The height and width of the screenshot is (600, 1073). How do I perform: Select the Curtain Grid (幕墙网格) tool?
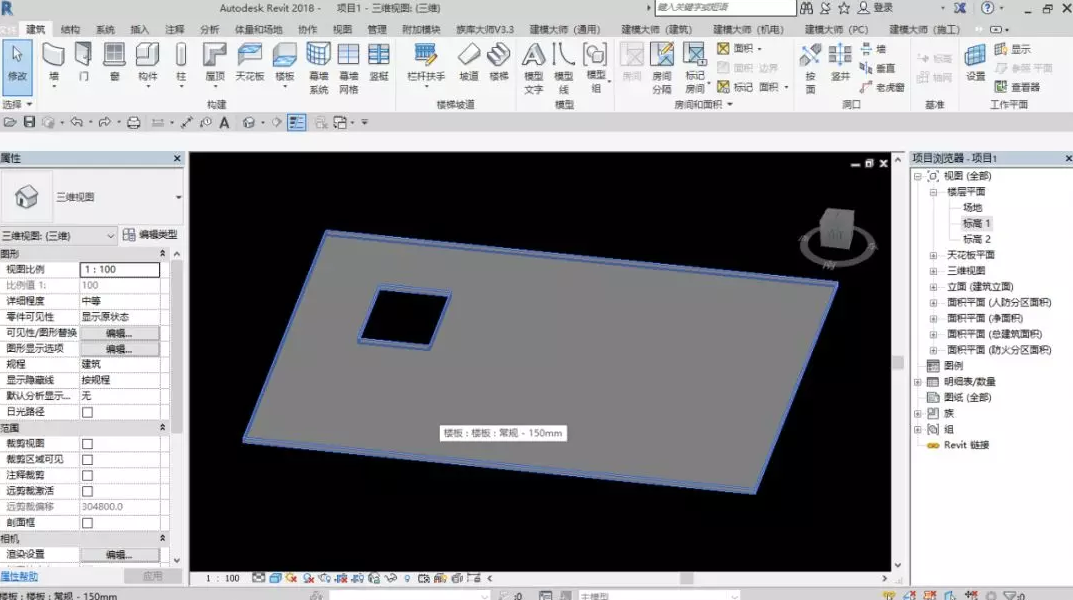[x=348, y=68]
